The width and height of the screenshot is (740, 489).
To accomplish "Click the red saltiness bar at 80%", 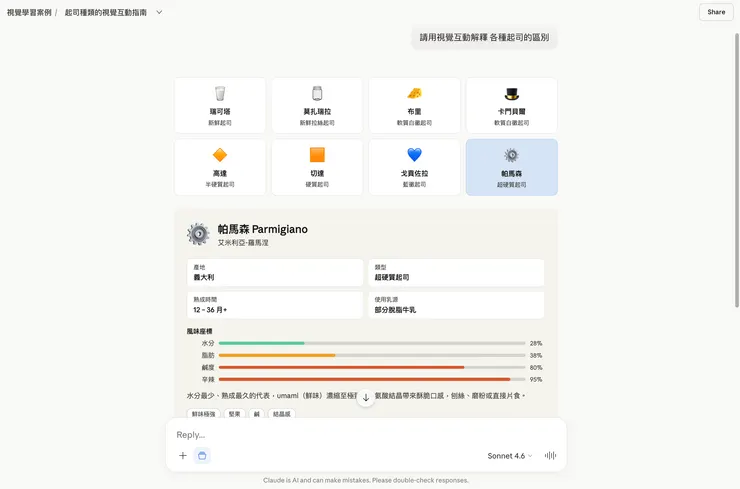I will (341, 367).
